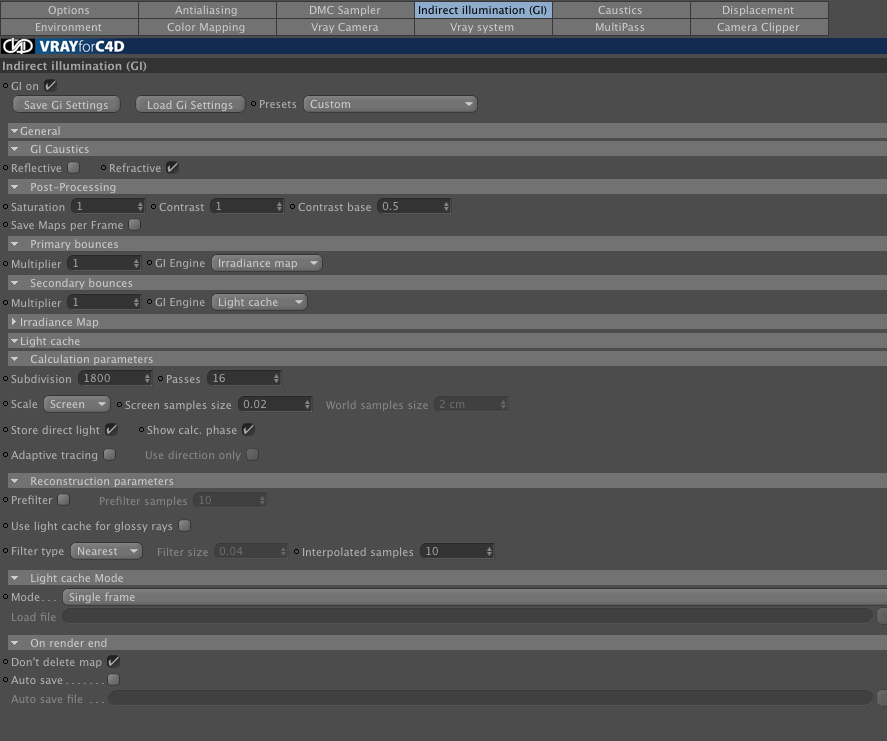Image resolution: width=887 pixels, height=741 pixels.
Task: Toggle Don't delete map checkbox
Action: click(x=113, y=661)
